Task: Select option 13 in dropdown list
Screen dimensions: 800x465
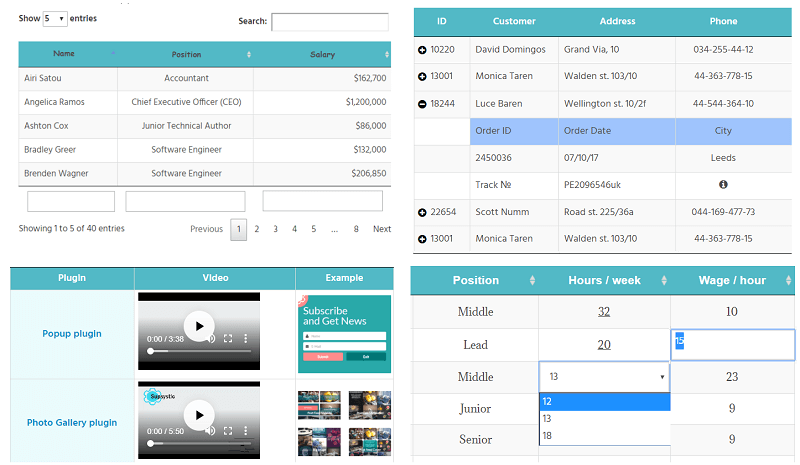Action: [x=605, y=419]
